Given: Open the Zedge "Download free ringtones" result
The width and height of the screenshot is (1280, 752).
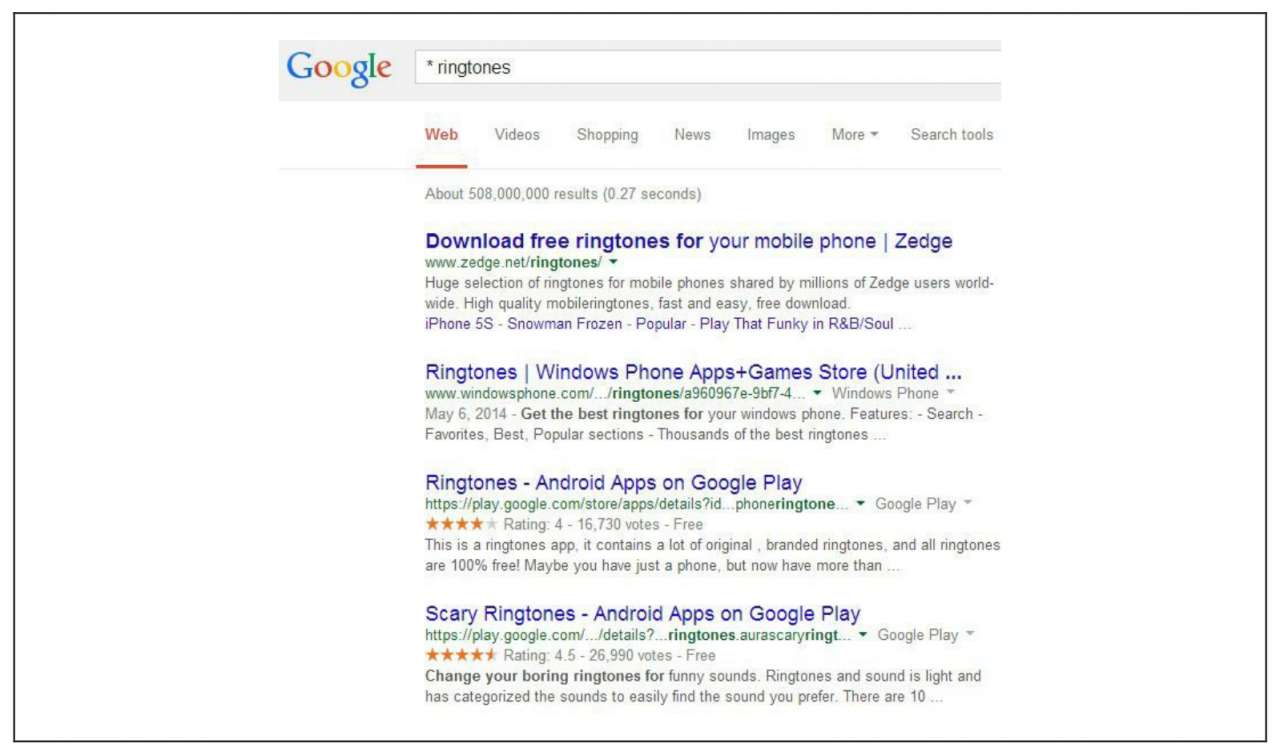Looking at the screenshot, I should click(x=689, y=241).
